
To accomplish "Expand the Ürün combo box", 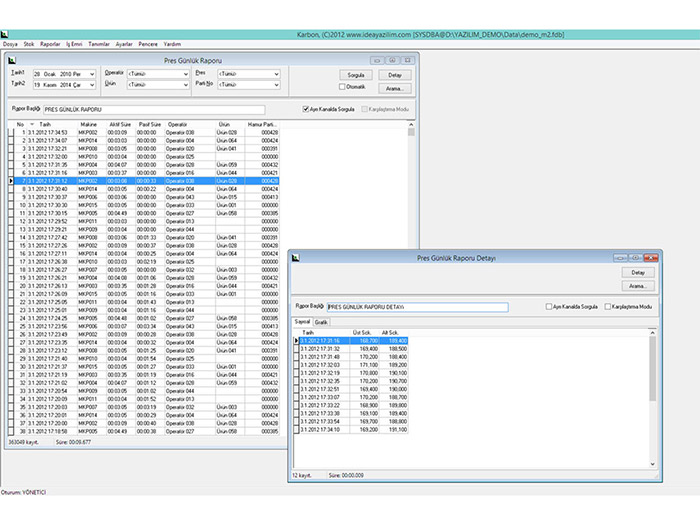I will tap(185, 86).
